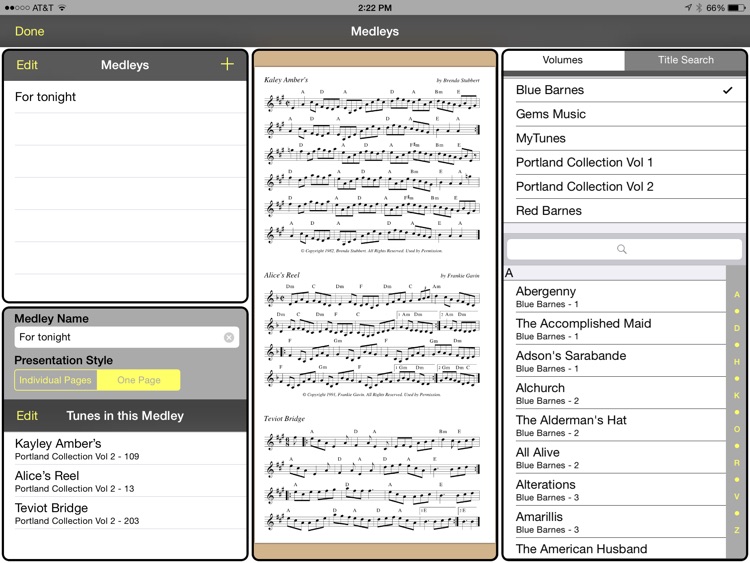Tap the Wi-Fi status icon
This screenshot has height=563, width=750.
click(x=62, y=8)
